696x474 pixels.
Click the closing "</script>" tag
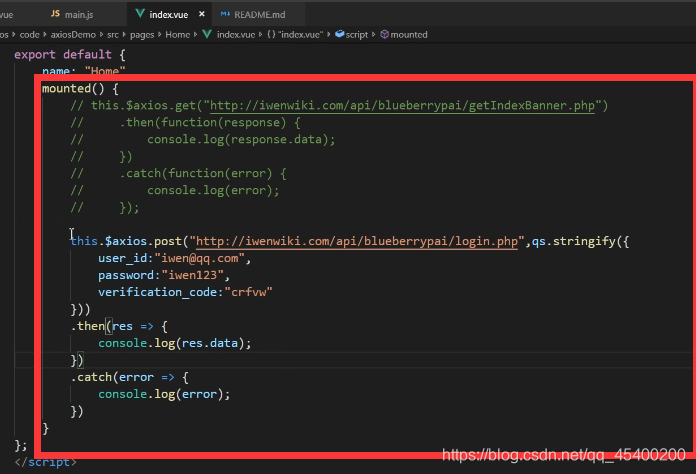[x=45, y=462]
